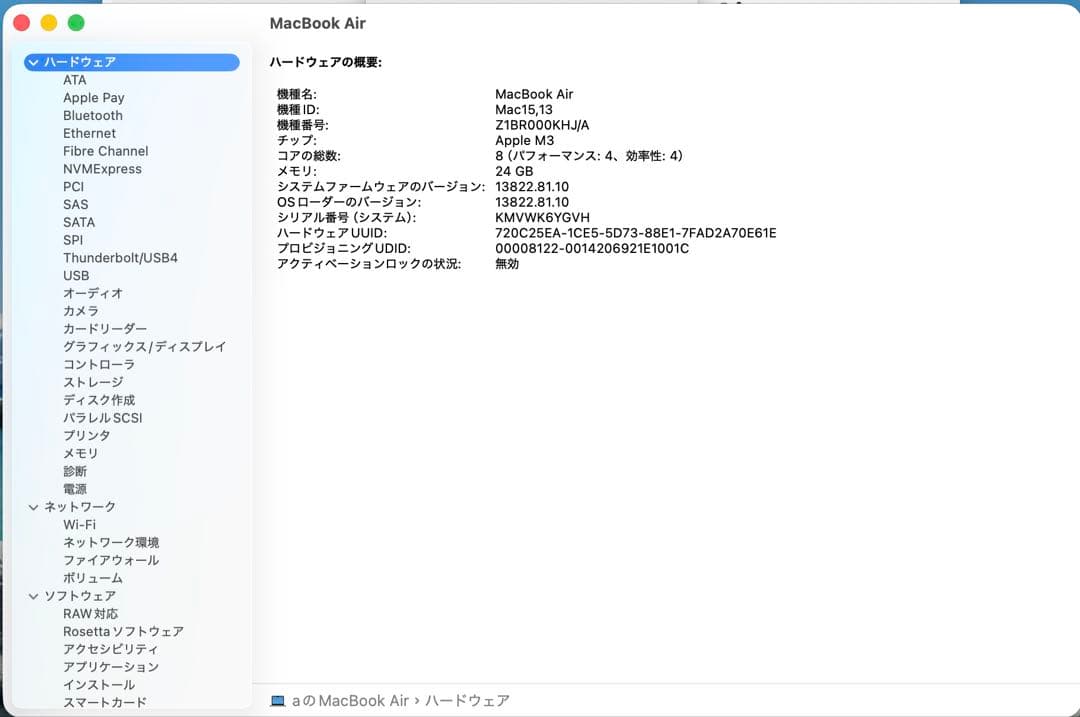Select SATA in the sidebar
The height and width of the screenshot is (717, 1080).
(x=79, y=222)
